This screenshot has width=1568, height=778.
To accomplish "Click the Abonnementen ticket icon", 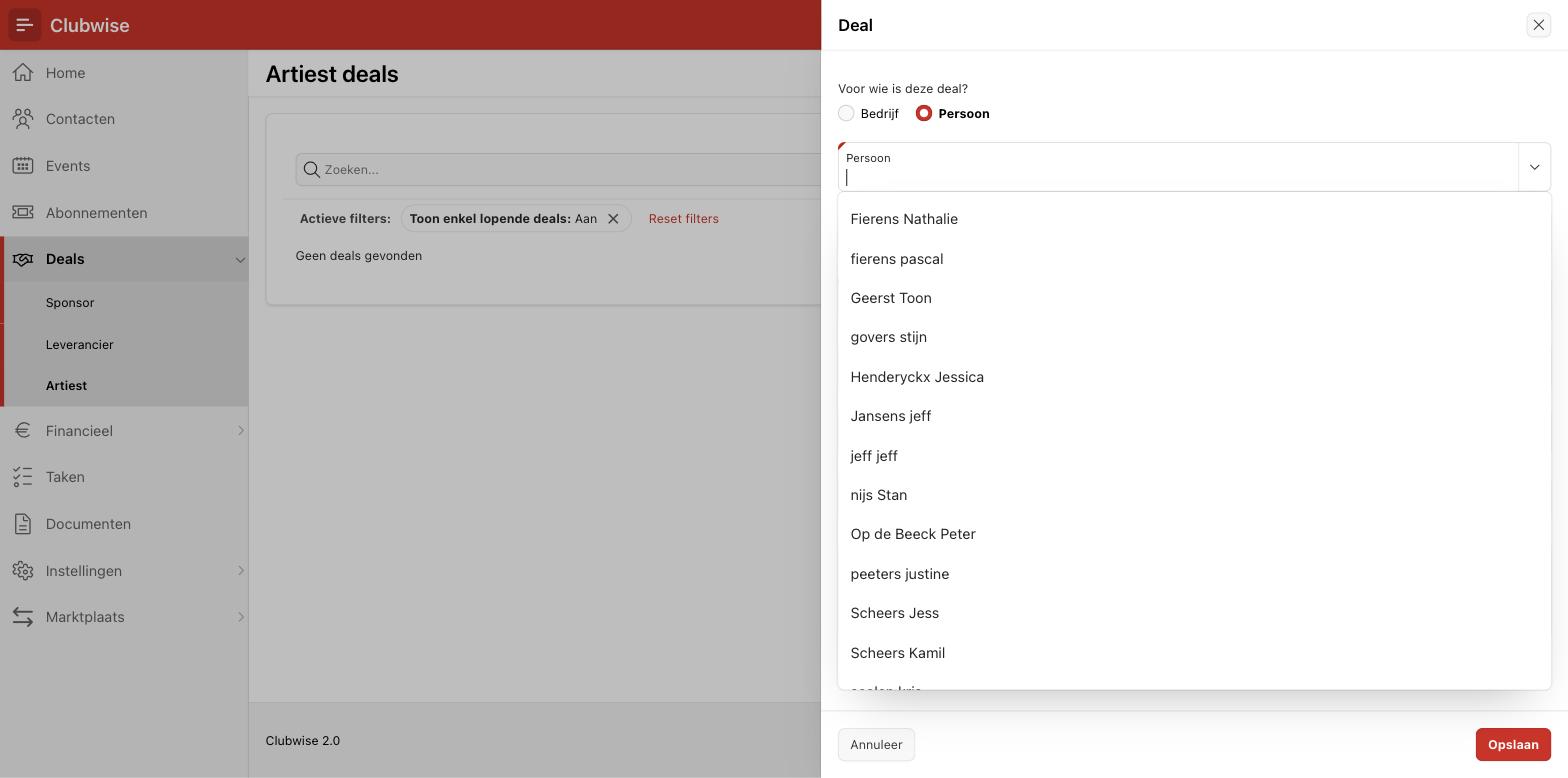I will 23,212.
